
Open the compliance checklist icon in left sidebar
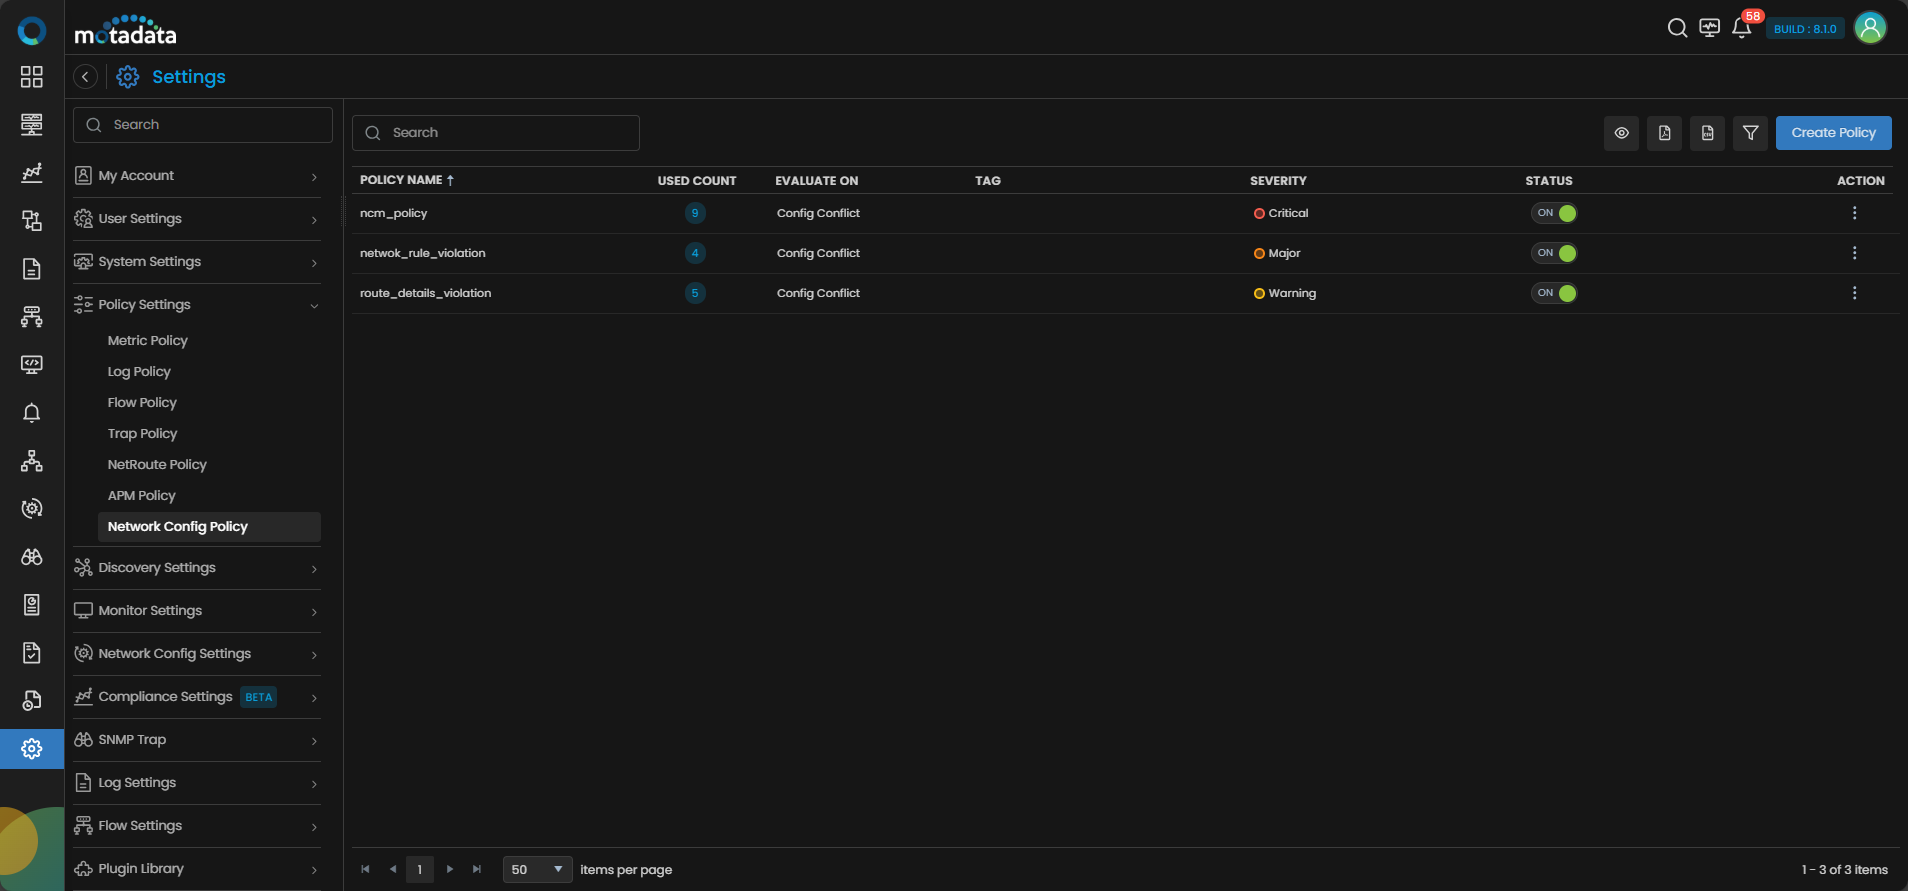(32, 653)
